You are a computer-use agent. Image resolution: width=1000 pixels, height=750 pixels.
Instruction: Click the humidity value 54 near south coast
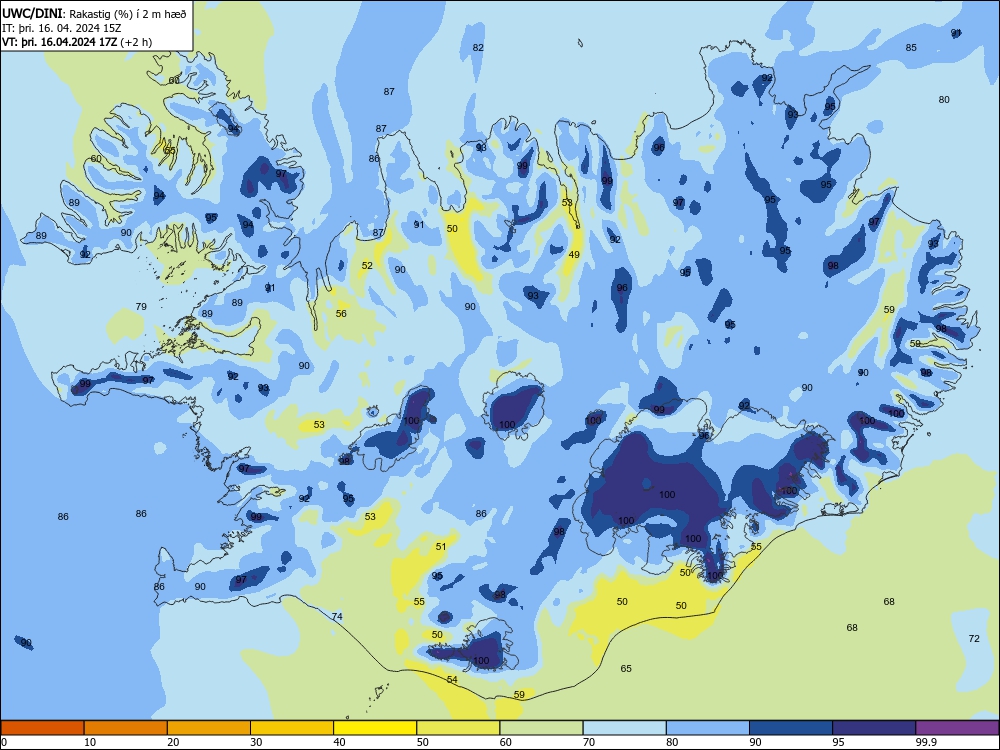coord(452,679)
